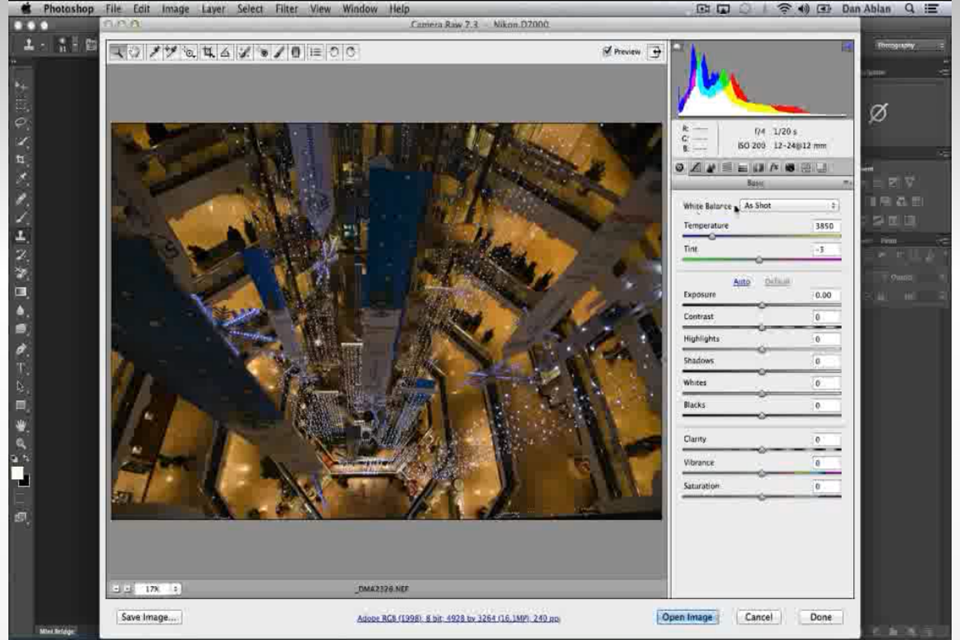This screenshot has height=640, width=960.
Task: Toggle highlight clipping warning in histogram
Action: 846,47
